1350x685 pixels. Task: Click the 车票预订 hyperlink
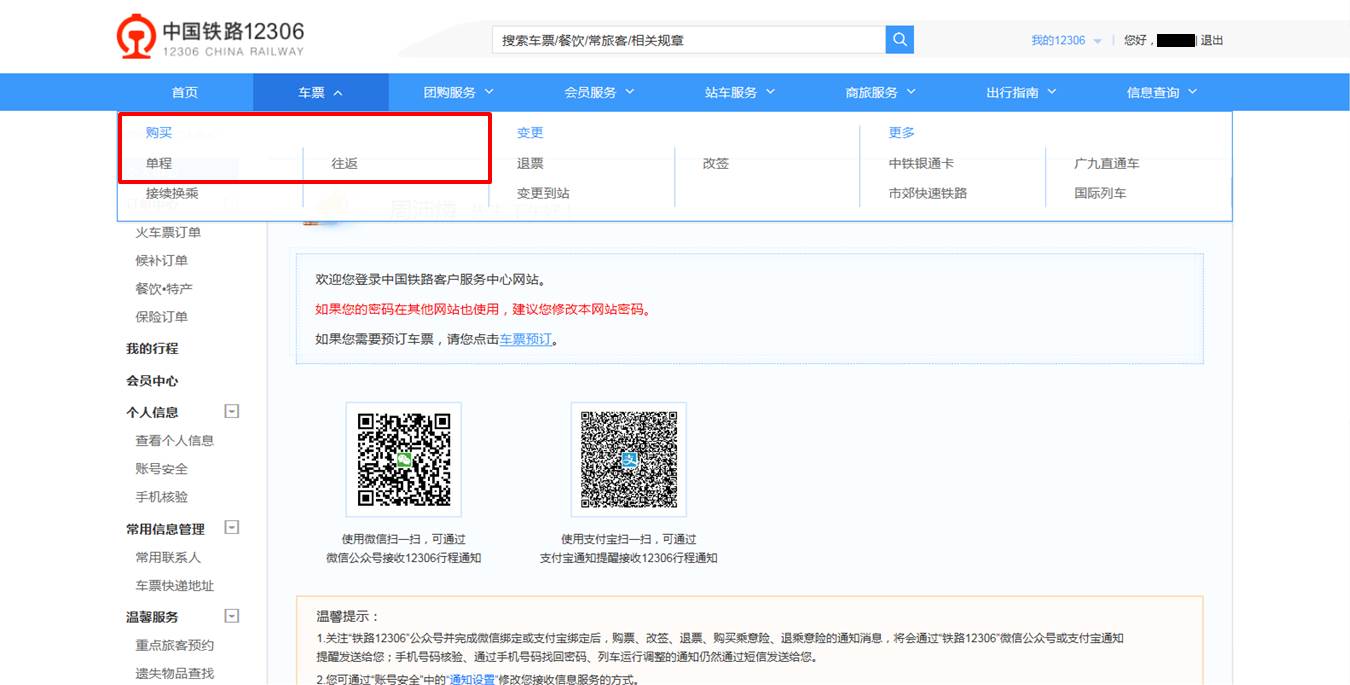tap(526, 340)
